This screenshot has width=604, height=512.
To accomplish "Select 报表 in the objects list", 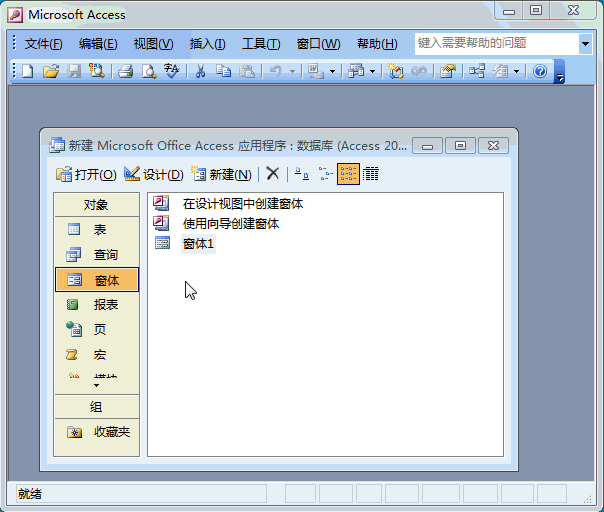I will point(96,305).
